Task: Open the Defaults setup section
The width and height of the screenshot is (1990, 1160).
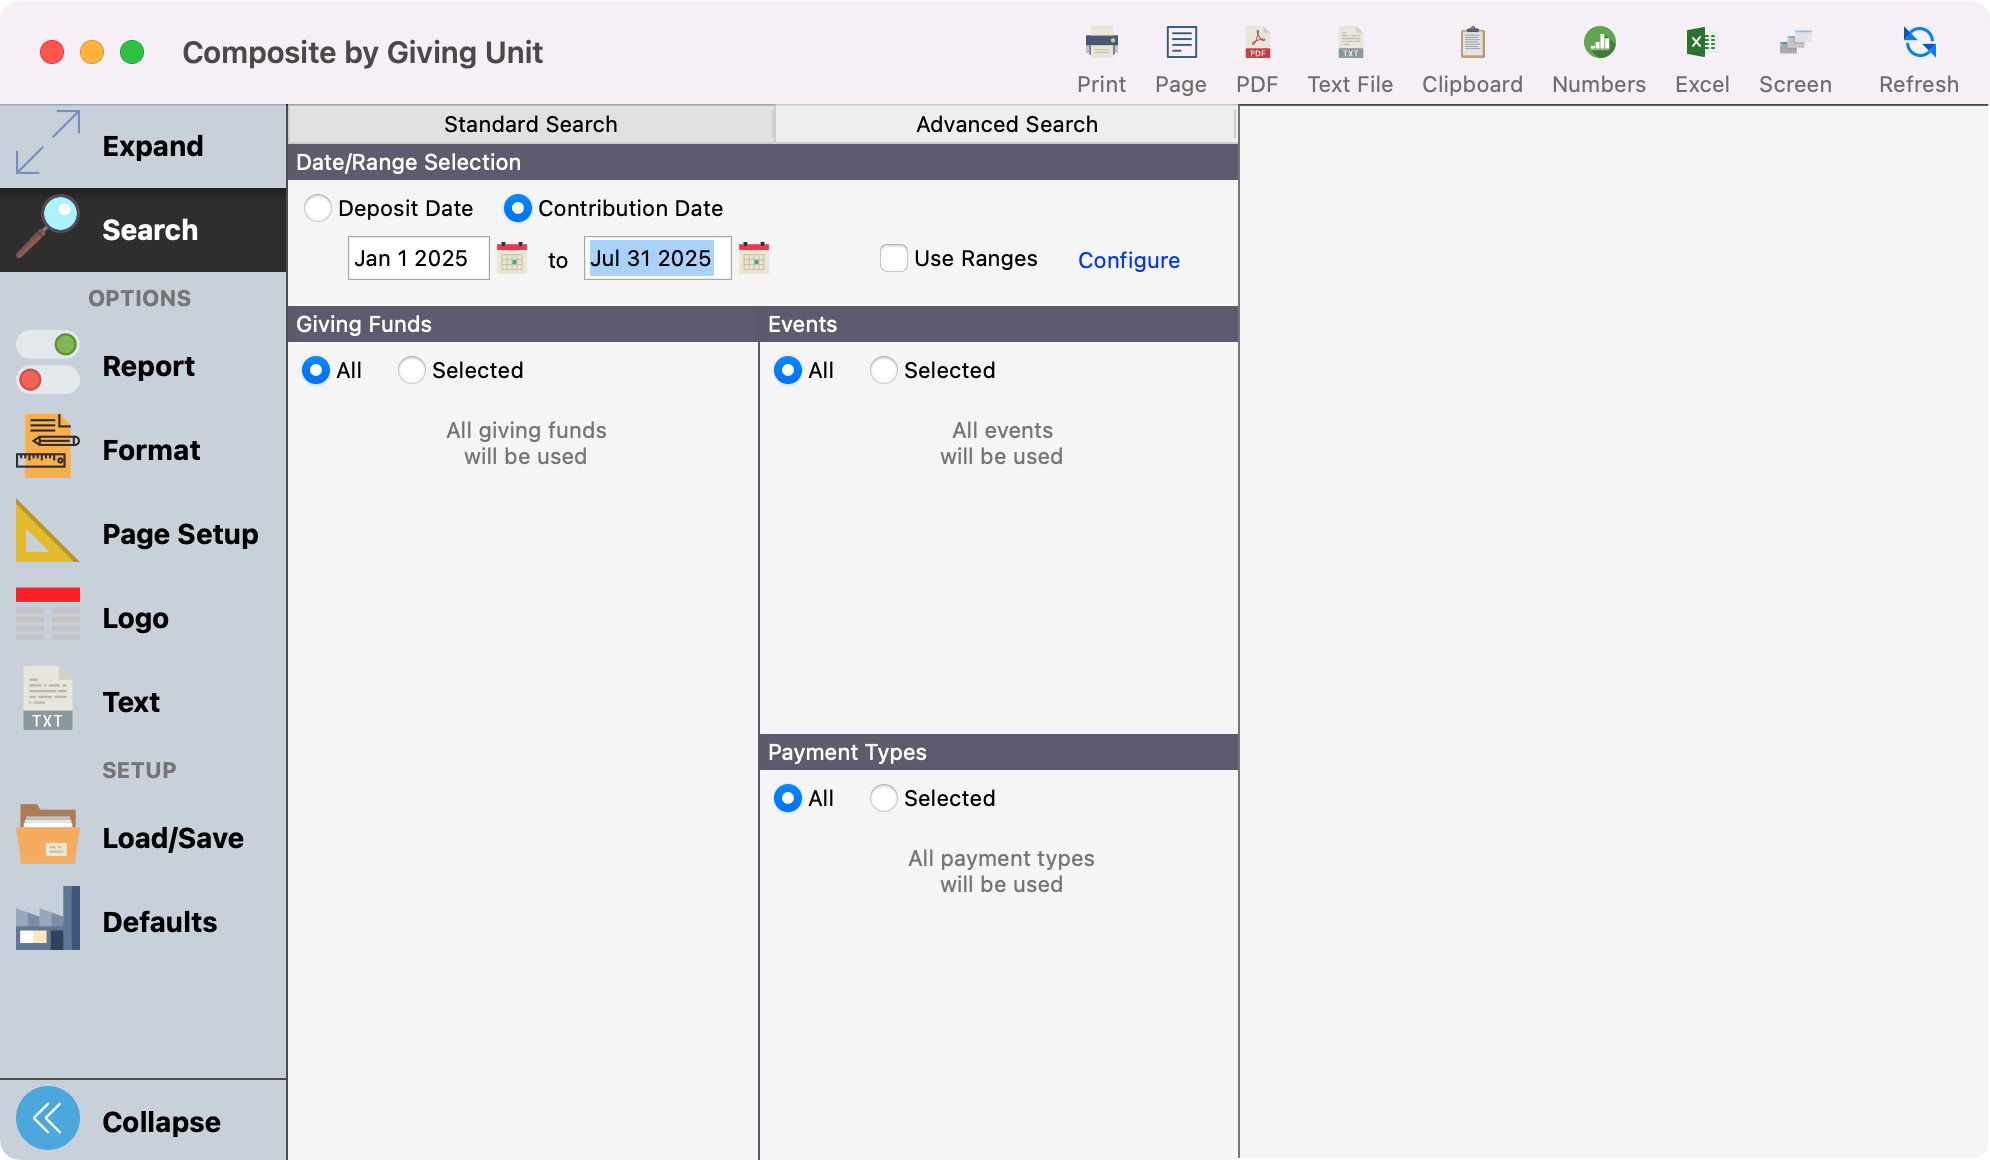Action: [143, 922]
